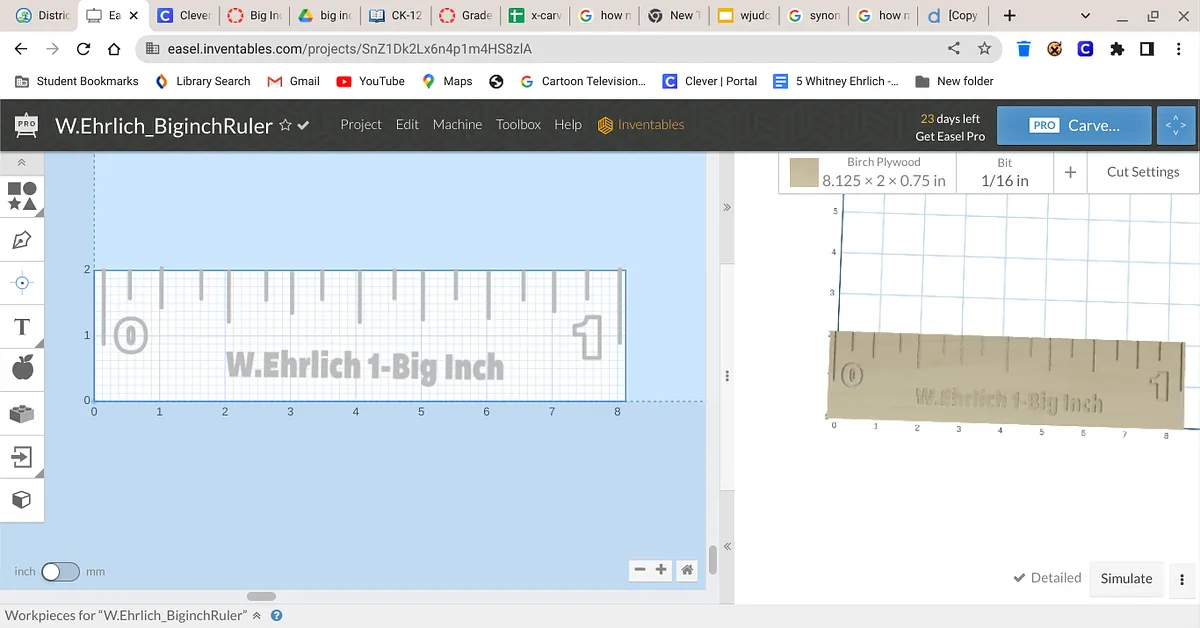Open the Machine menu

[457, 125]
